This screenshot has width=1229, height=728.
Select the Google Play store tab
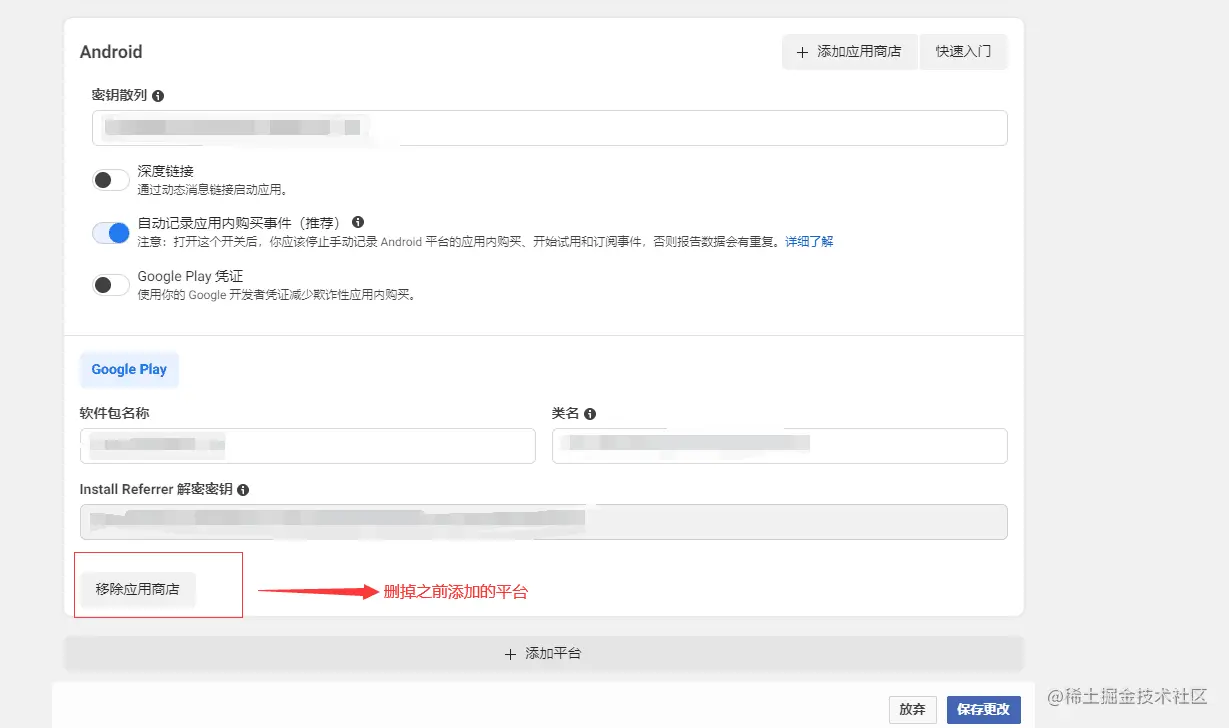[x=129, y=369]
